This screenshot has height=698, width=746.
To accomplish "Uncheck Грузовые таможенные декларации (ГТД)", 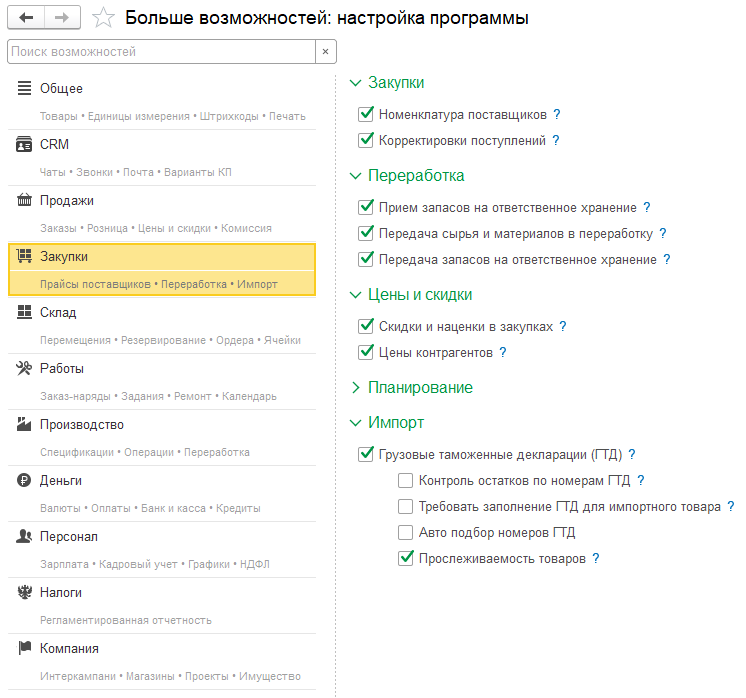I will 365,454.
